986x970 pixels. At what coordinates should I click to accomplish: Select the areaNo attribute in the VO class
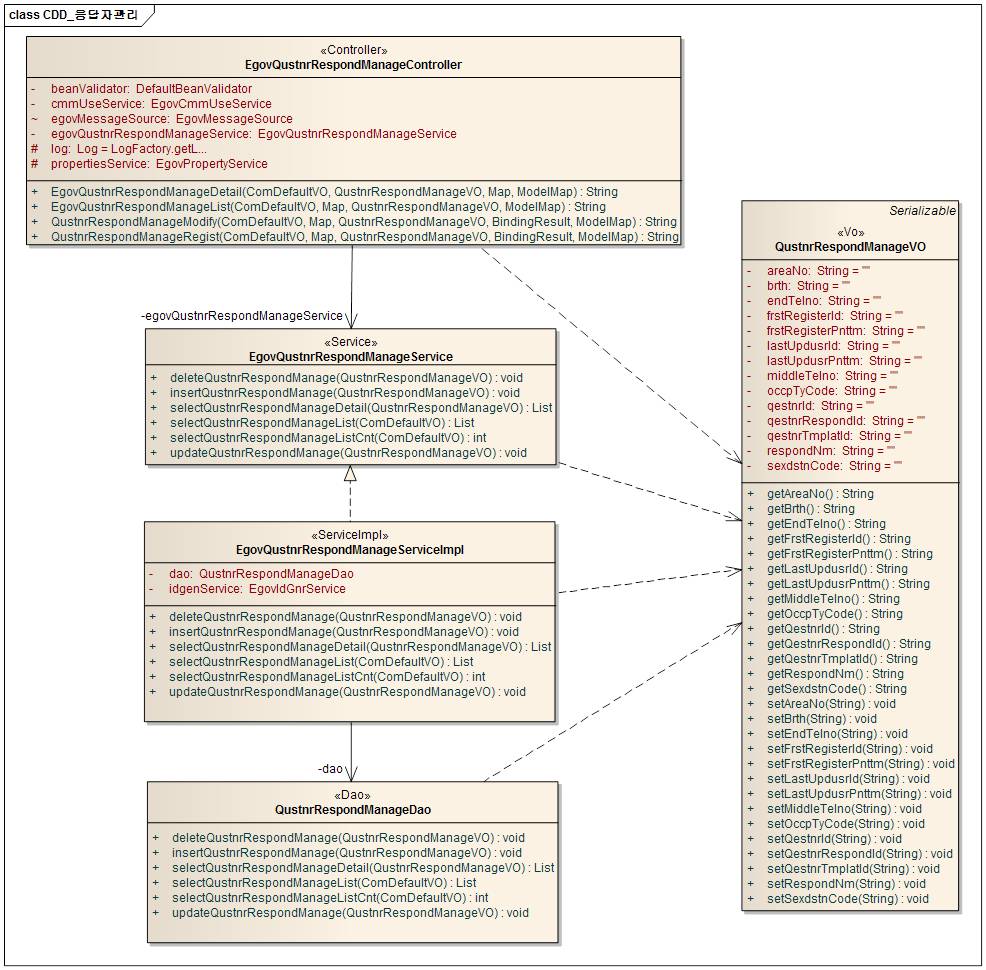click(818, 271)
